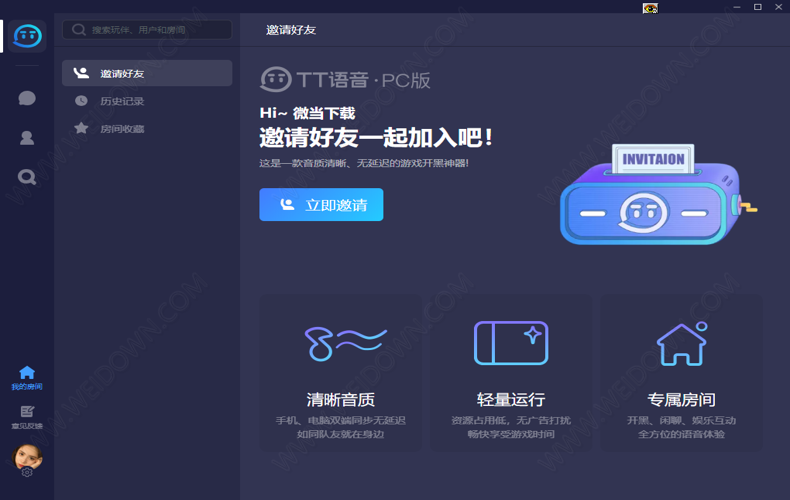Open the discover magnifier icon in sidebar

pos(27,177)
